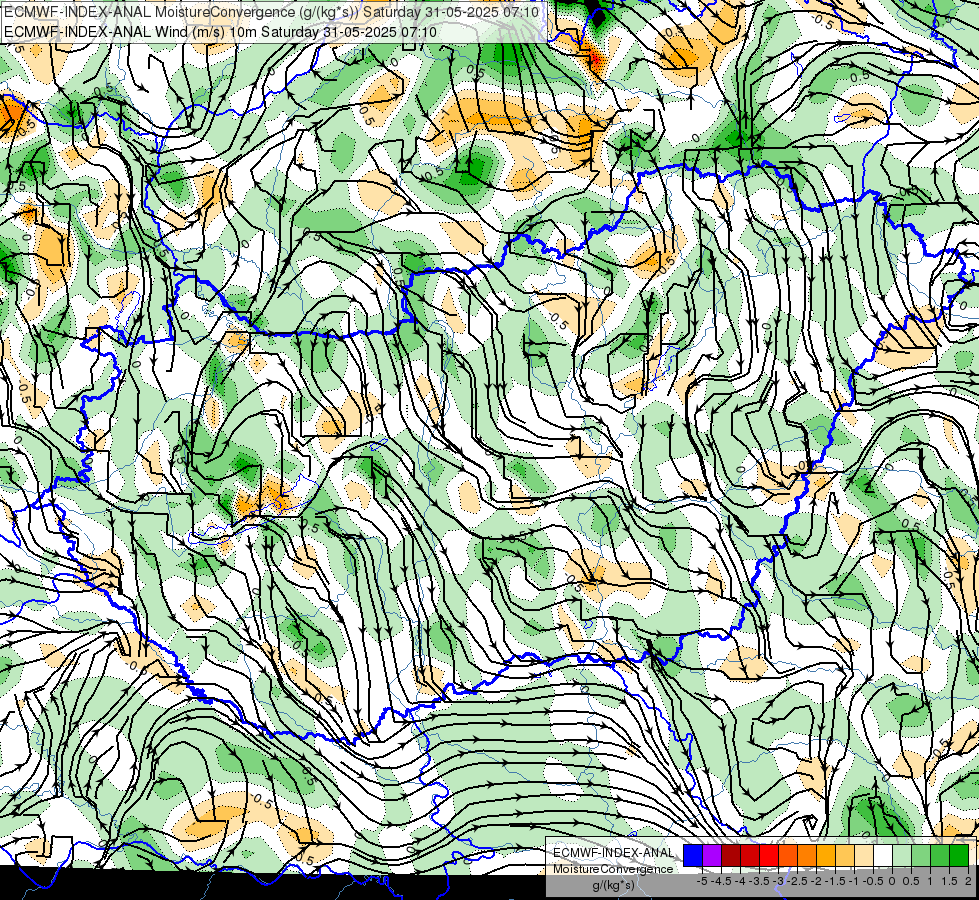Click the Wind (m/s) 10m title line

(220, 32)
